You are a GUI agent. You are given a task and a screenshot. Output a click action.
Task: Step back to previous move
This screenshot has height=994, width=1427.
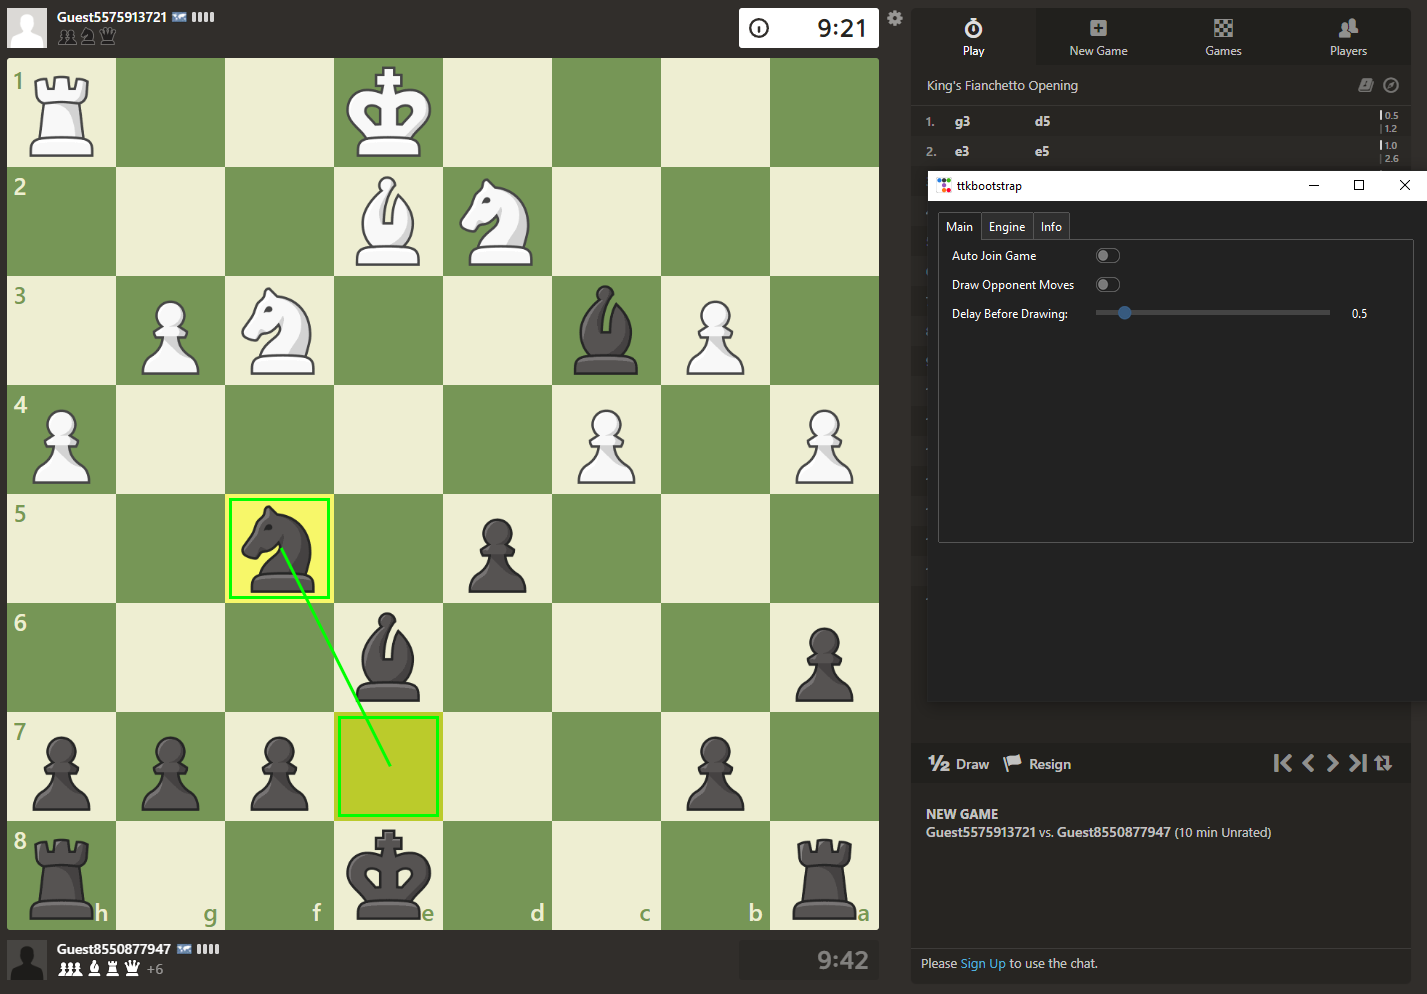[x=1308, y=763]
